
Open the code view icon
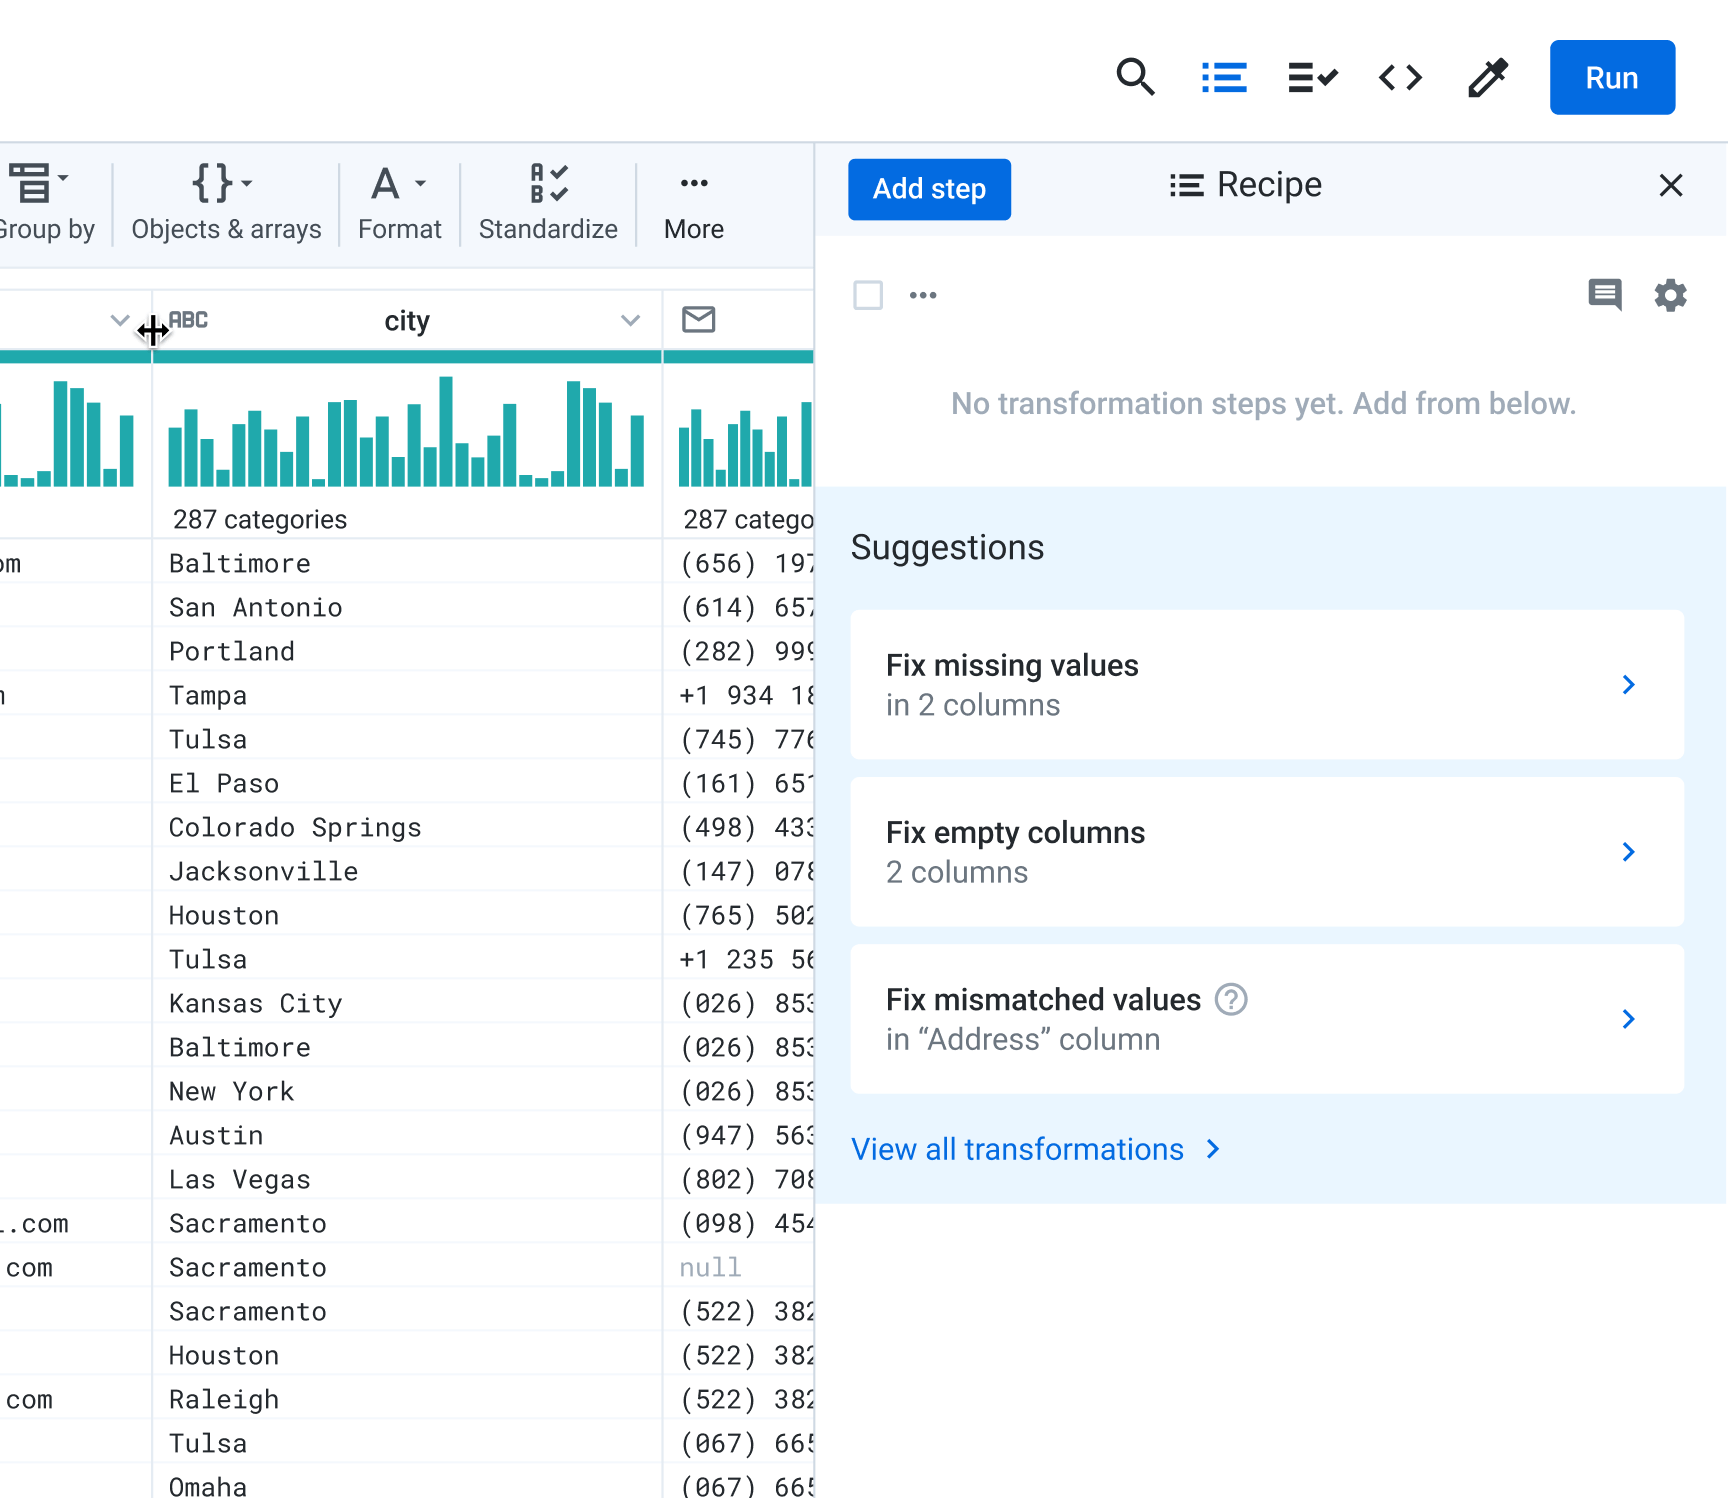1400,77
